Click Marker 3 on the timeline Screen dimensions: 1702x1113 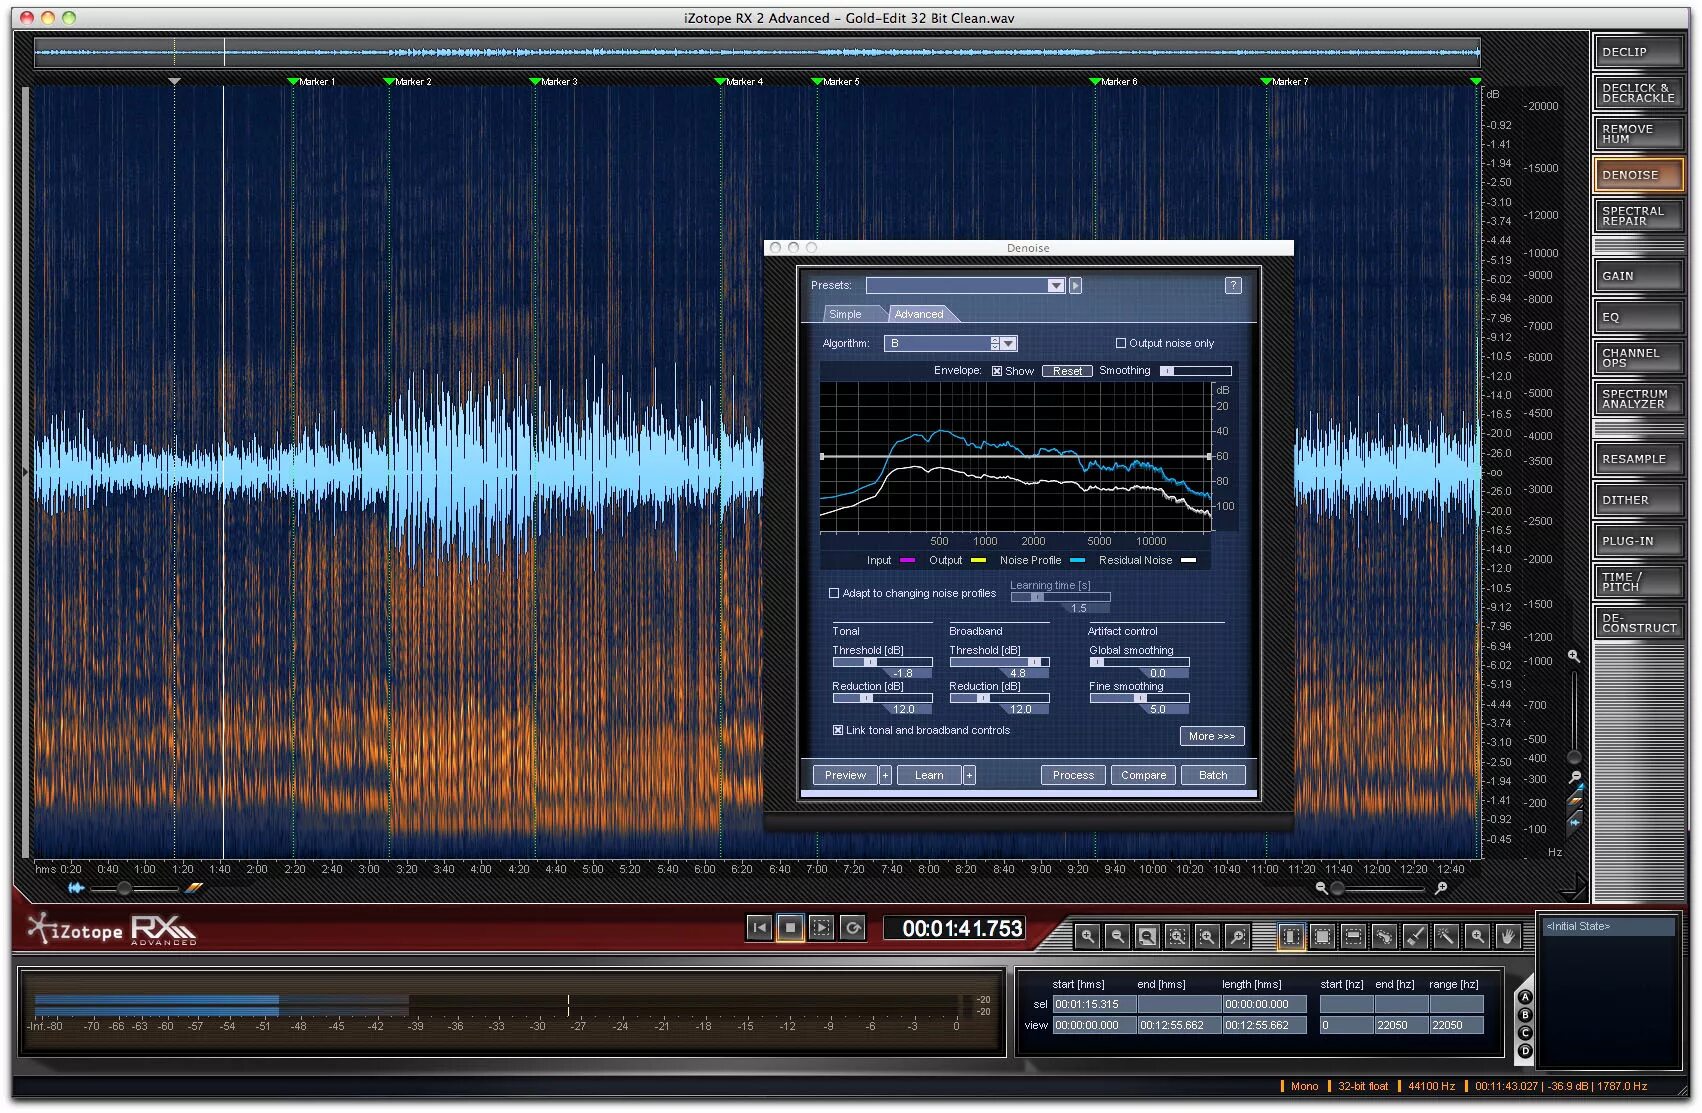(x=553, y=81)
